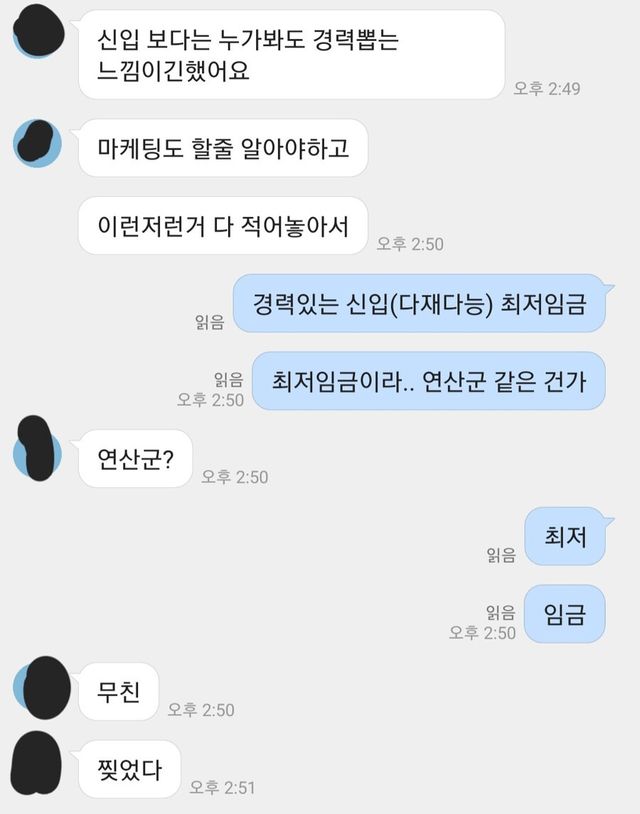
Task: Open the profile photo next to the 무친 message
Action: point(42,687)
